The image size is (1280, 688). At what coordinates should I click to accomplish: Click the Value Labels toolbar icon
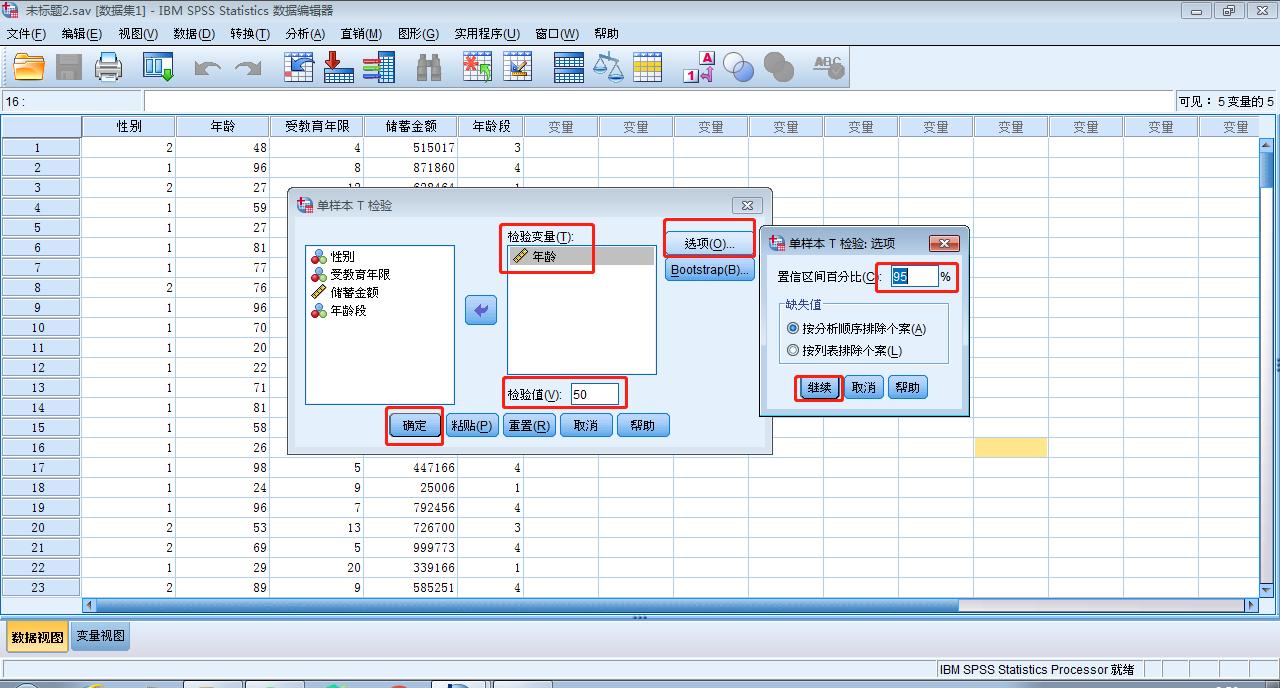(698, 66)
